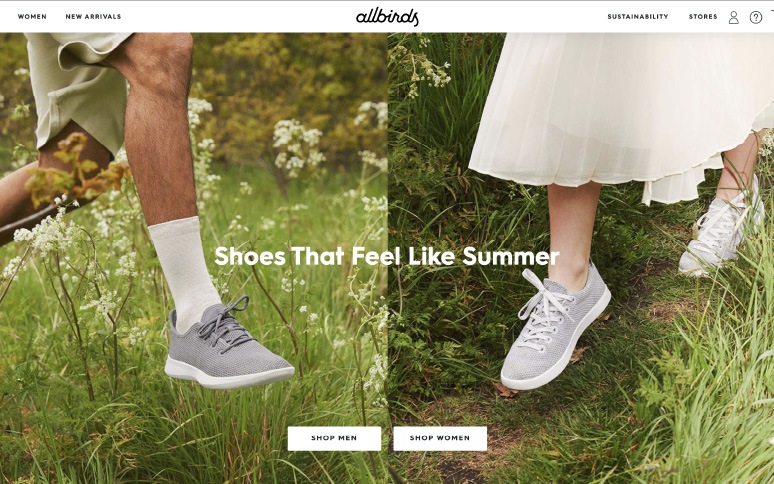This screenshot has height=484, width=774.
Task: Open the account profile icon
Action: [734, 17]
